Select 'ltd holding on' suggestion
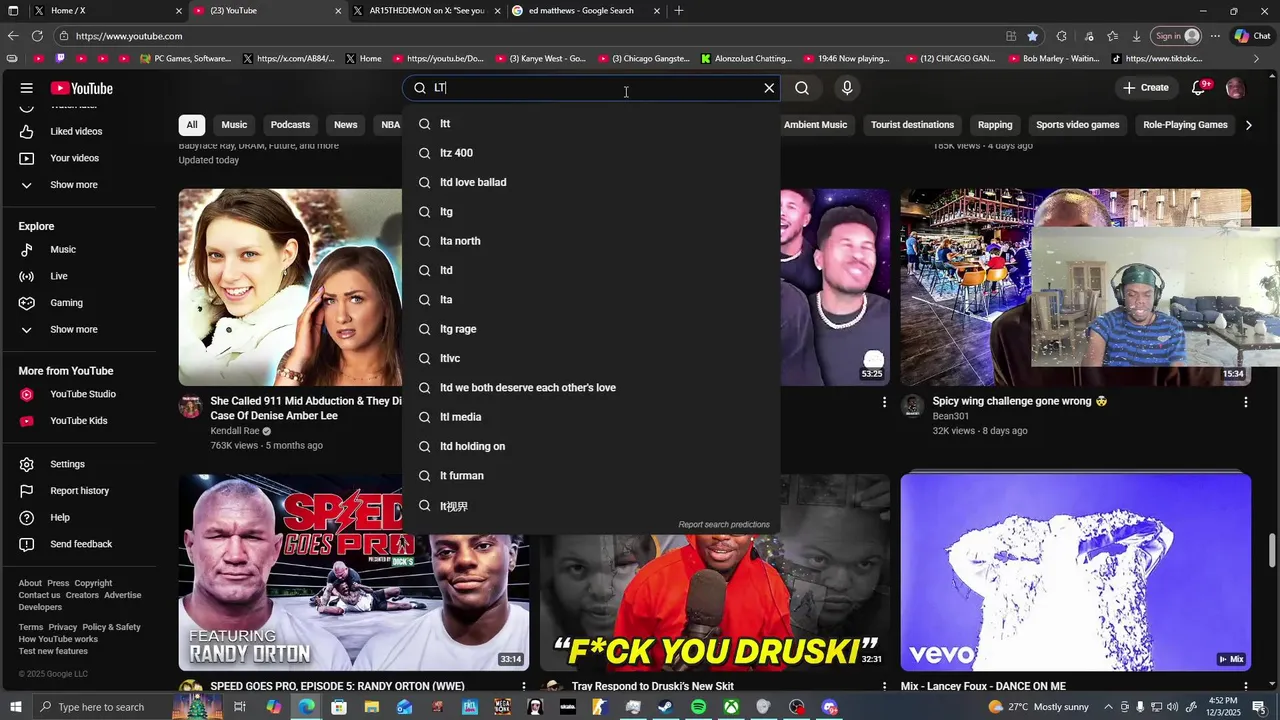The width and height of the screenshot is (1280, 720). [591, 446]
